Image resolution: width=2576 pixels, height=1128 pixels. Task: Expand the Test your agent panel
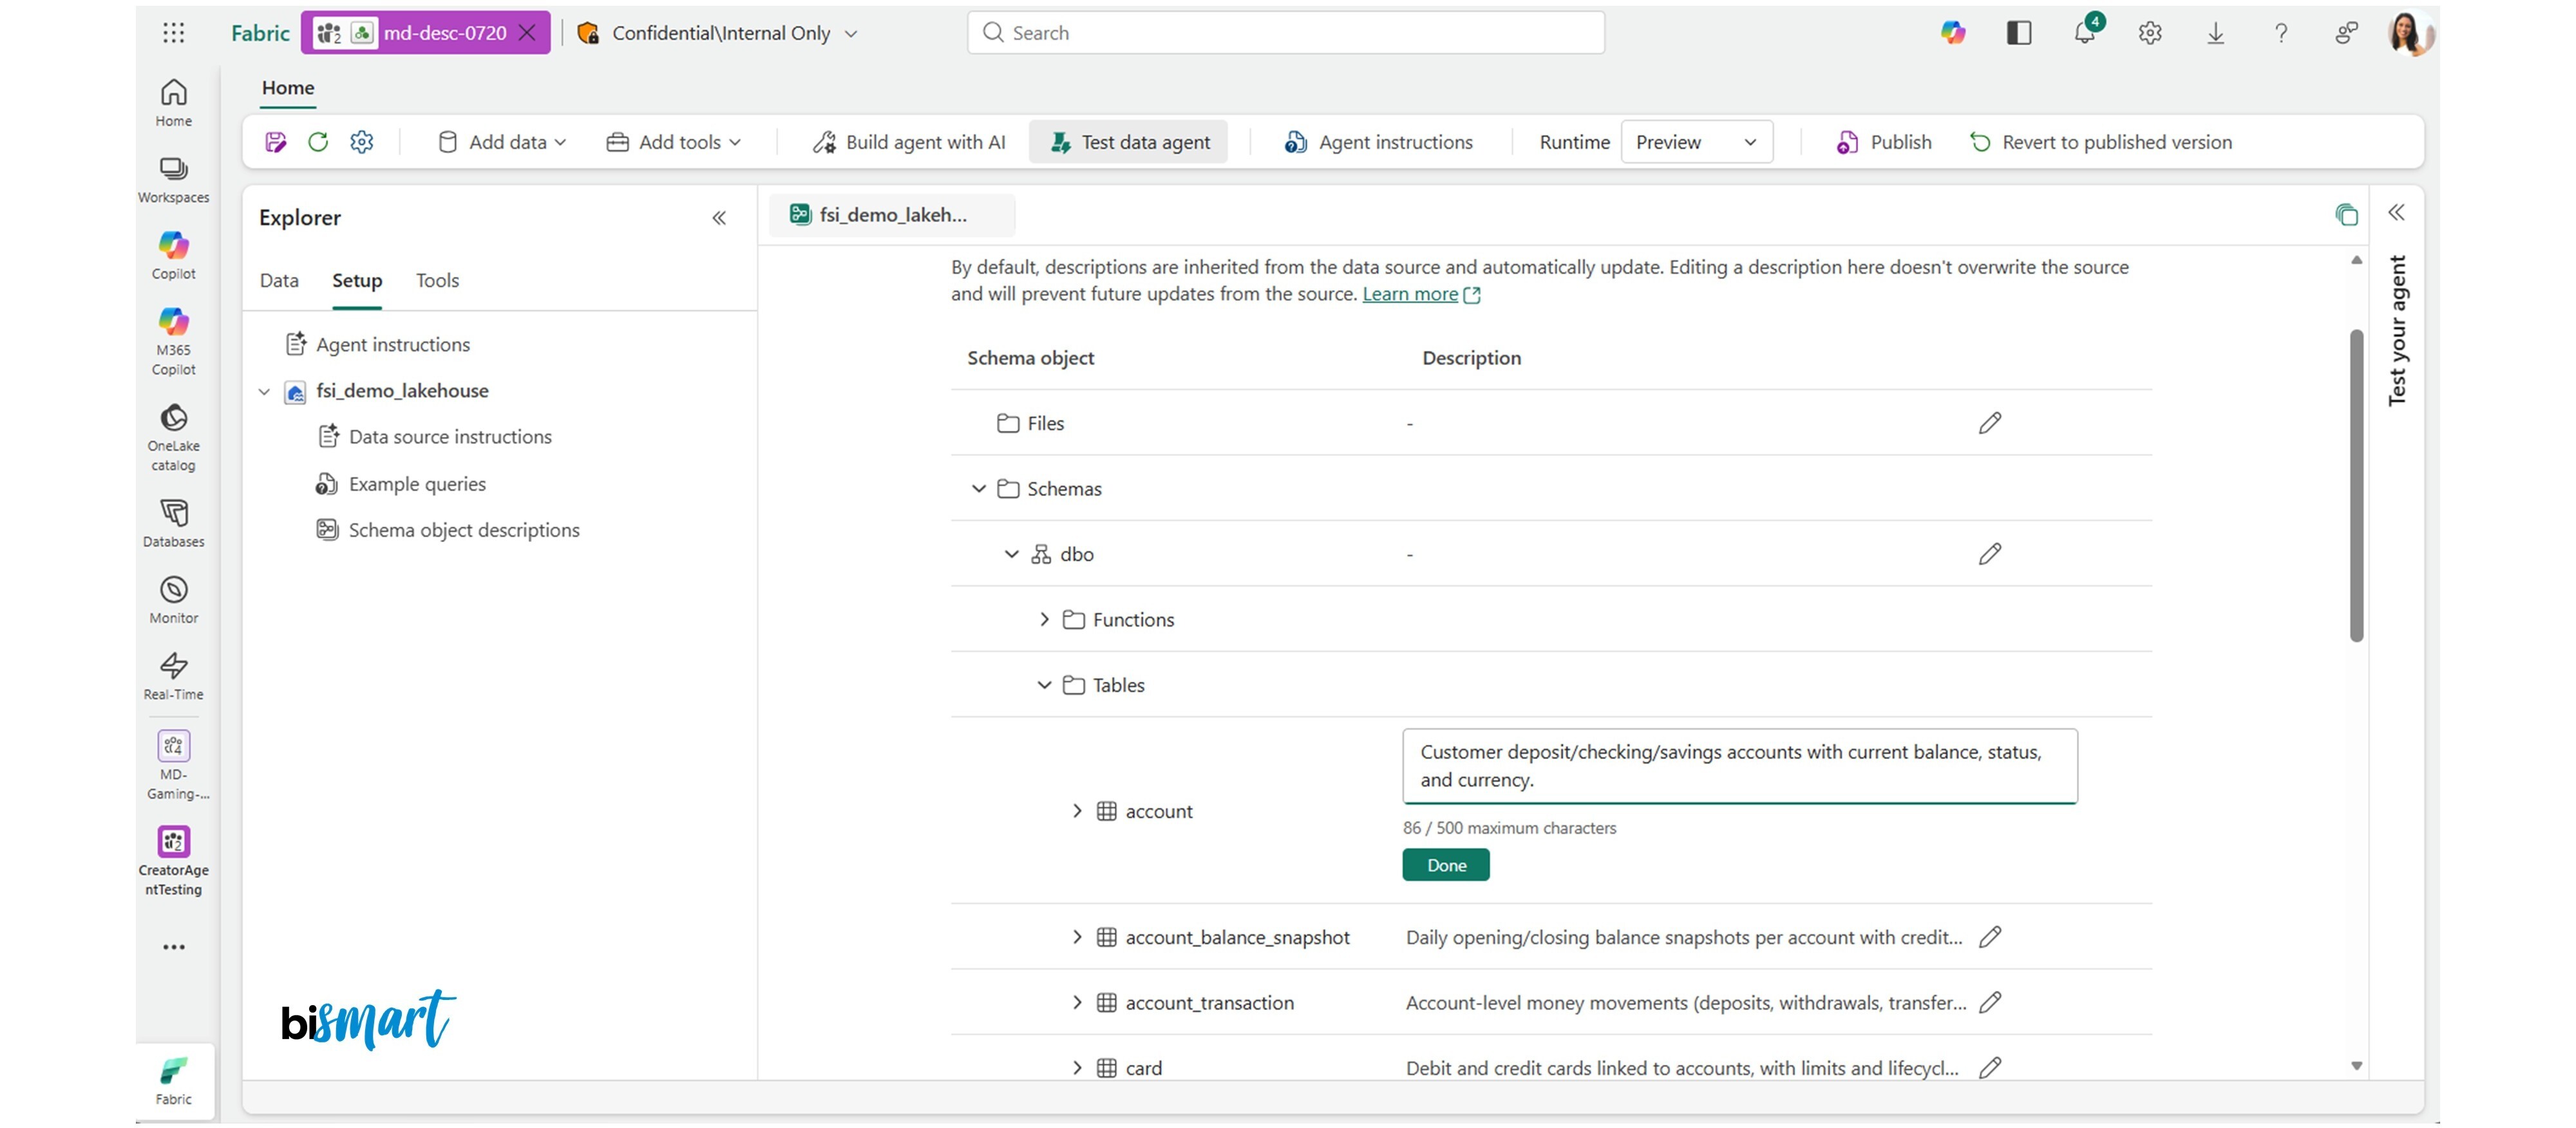pos(2397,212)
